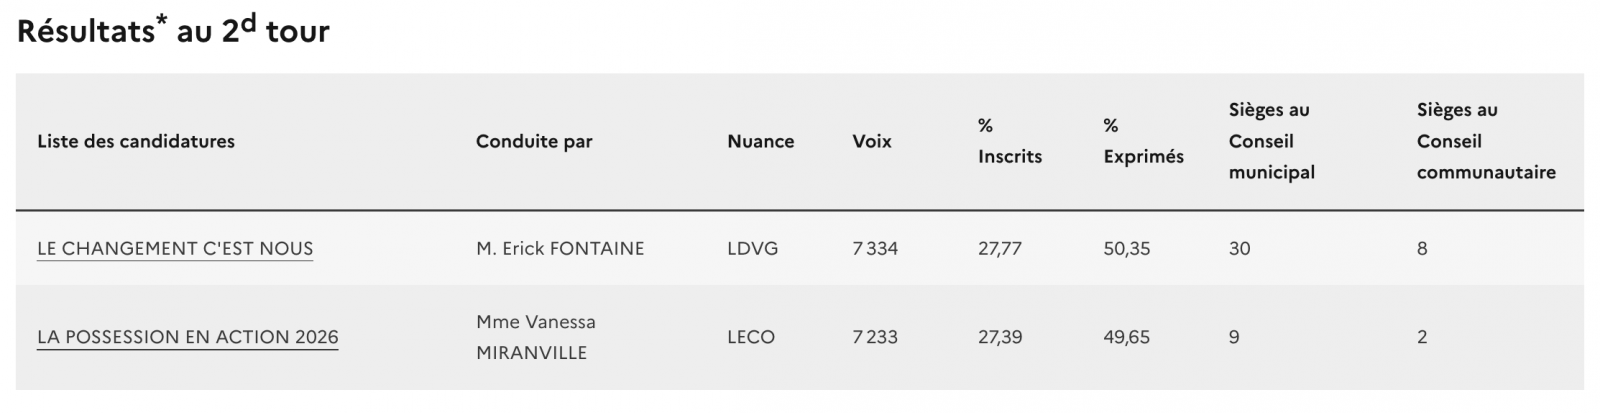This screenshot has height=413, width=1600.
Task: Select the 27,77 percent registered value
Action: (1000, 249)
